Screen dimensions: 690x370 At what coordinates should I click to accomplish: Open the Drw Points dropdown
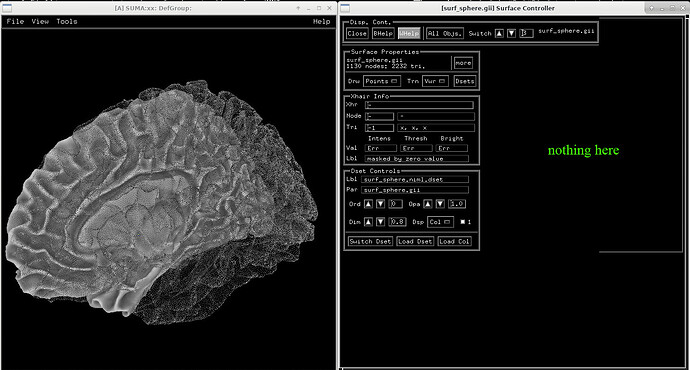click(382, 81)
